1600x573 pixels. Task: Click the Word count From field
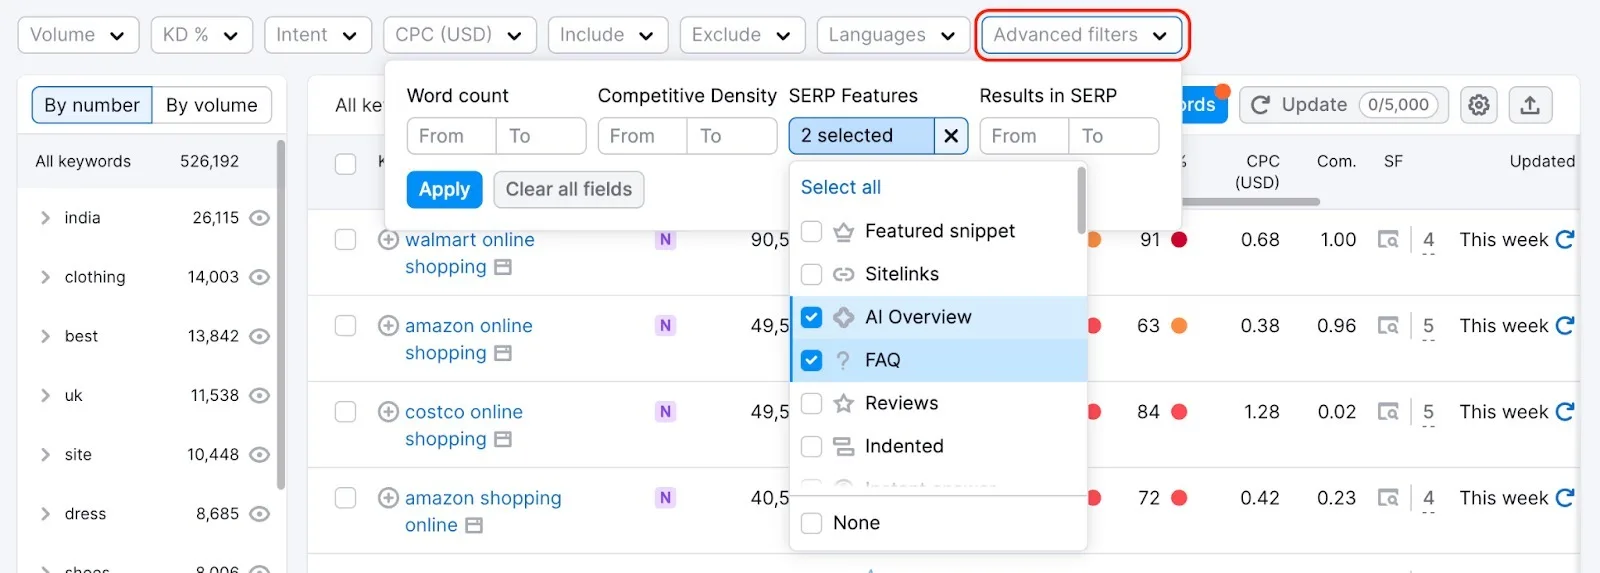(451, 136)
